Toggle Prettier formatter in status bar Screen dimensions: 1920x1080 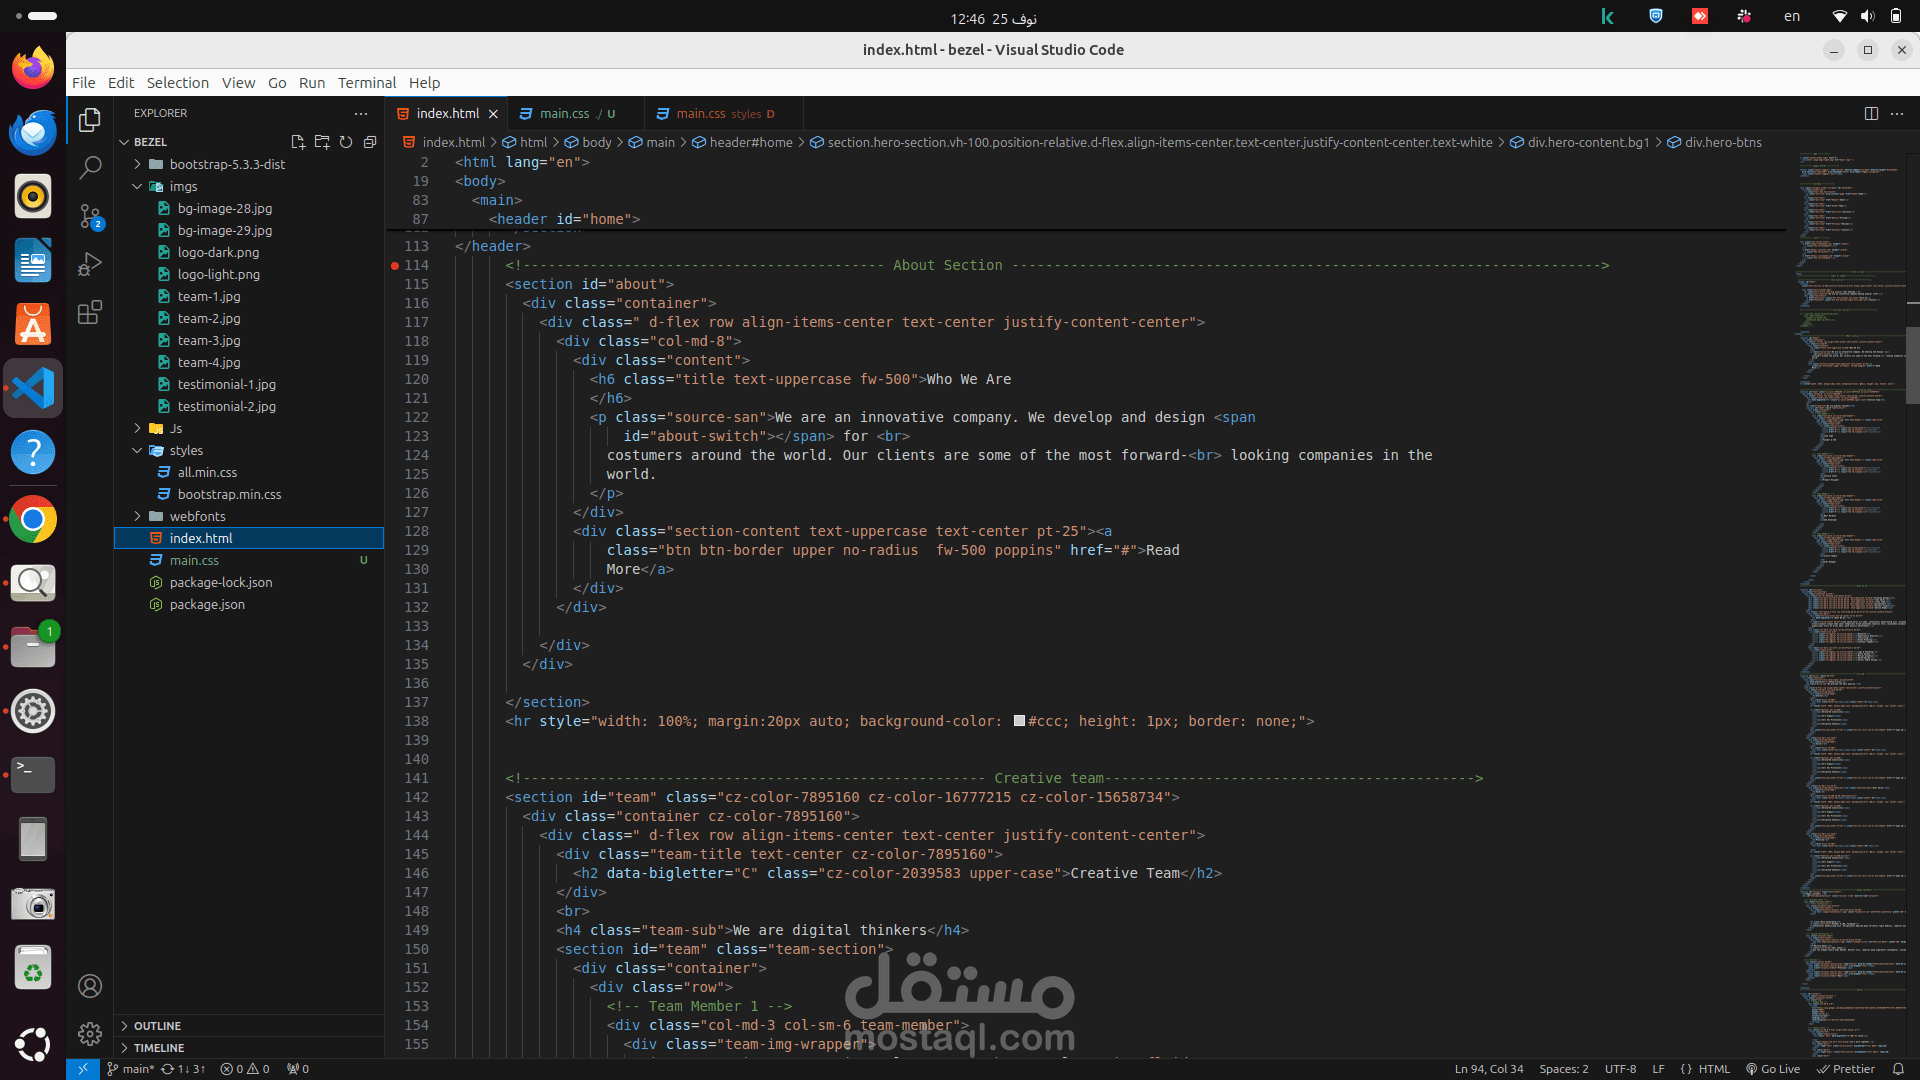pos(1846,1069)
